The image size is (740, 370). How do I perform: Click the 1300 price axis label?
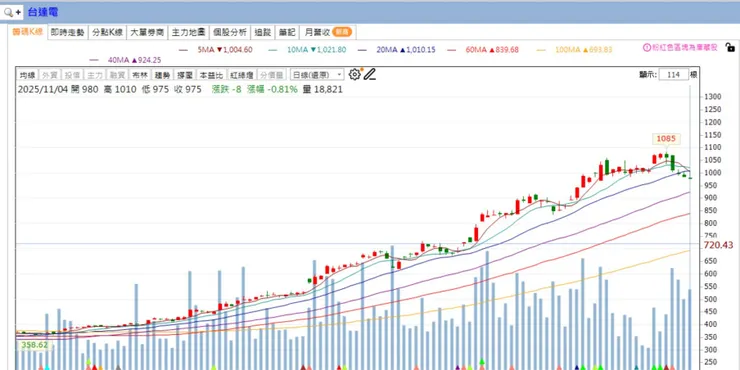click(x=712, y=97)
